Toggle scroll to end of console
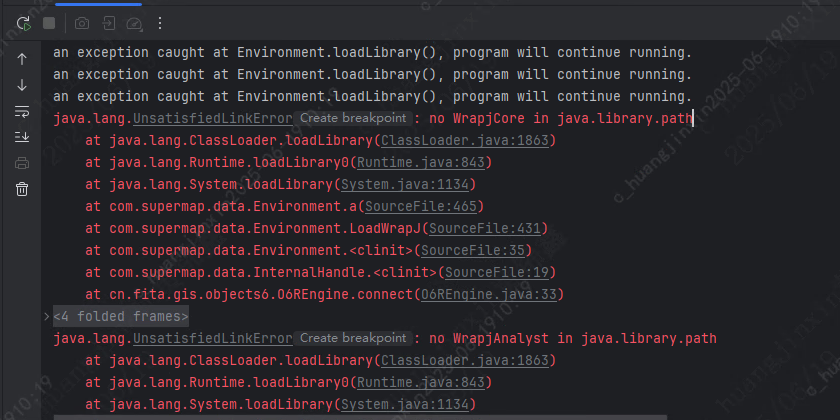 click(22, 137)
